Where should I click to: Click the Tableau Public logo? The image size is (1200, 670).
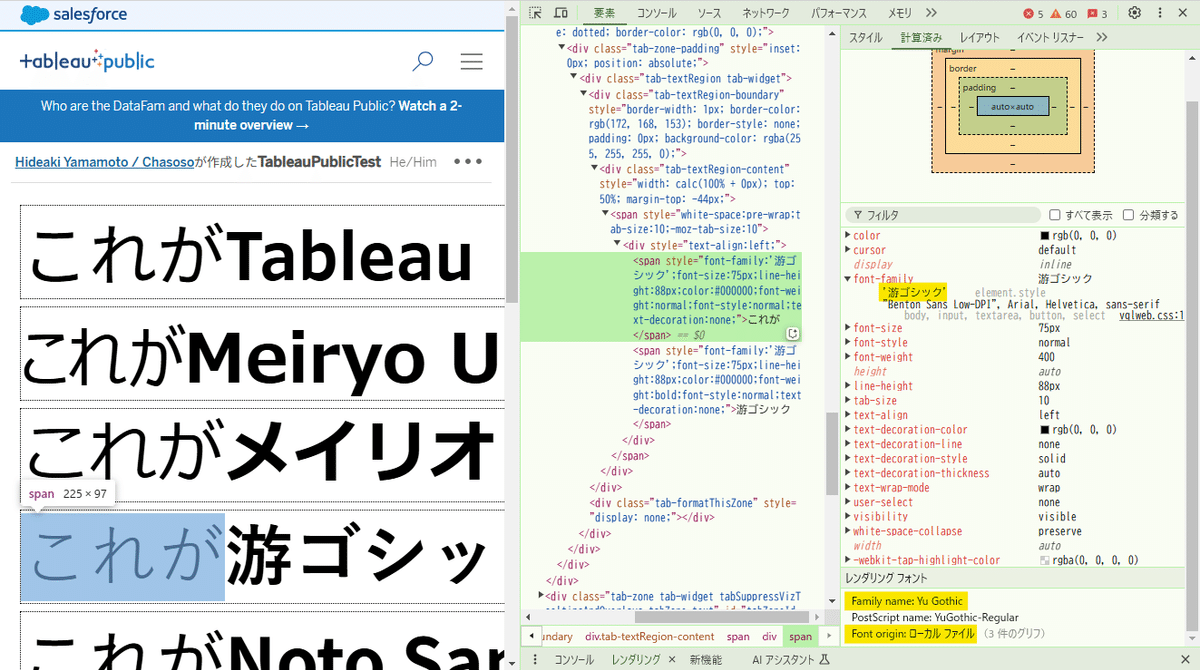[x=87, y=61]
